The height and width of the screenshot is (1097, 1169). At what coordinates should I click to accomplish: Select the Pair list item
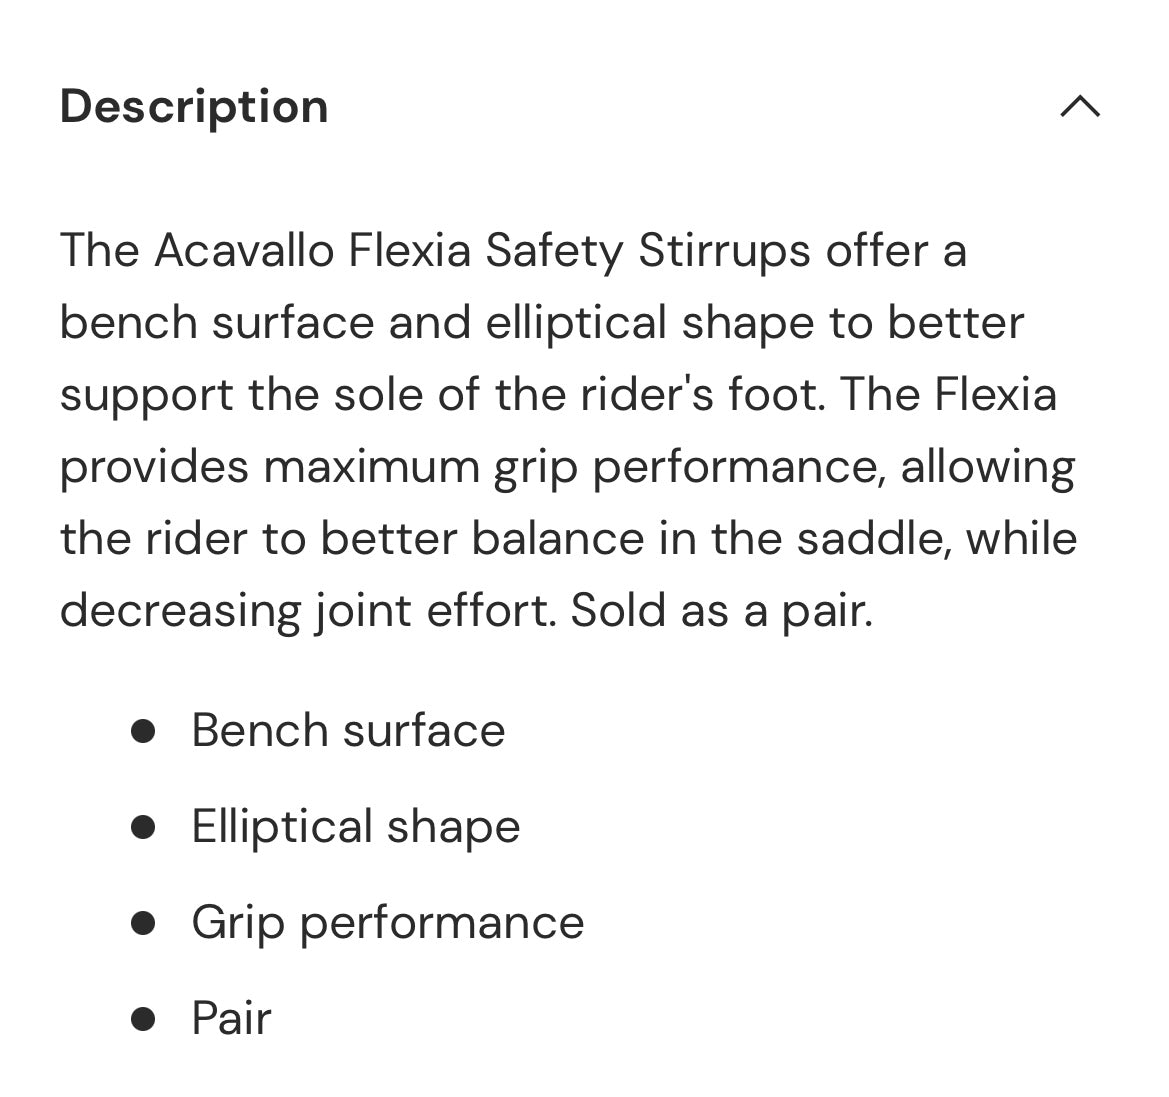point(231,1018)
